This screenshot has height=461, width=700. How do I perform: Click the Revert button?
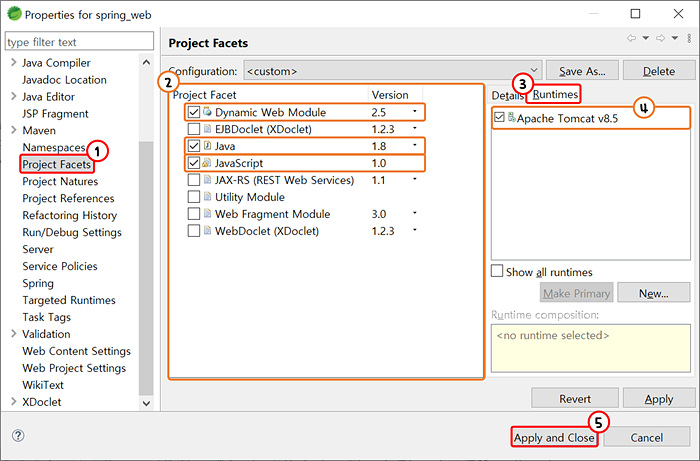(x=575, y=398)
